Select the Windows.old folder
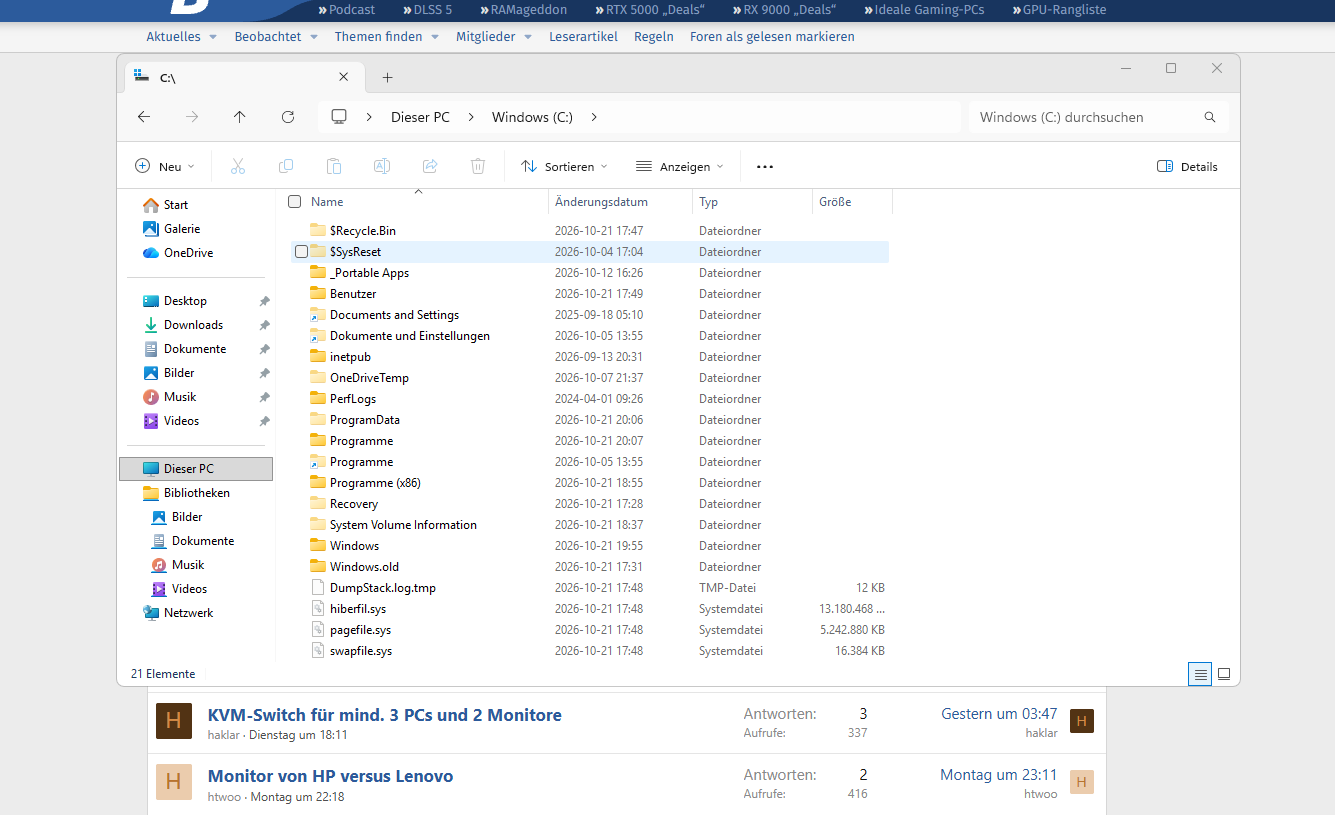1335x815 pixels. [x=590, y=567]
